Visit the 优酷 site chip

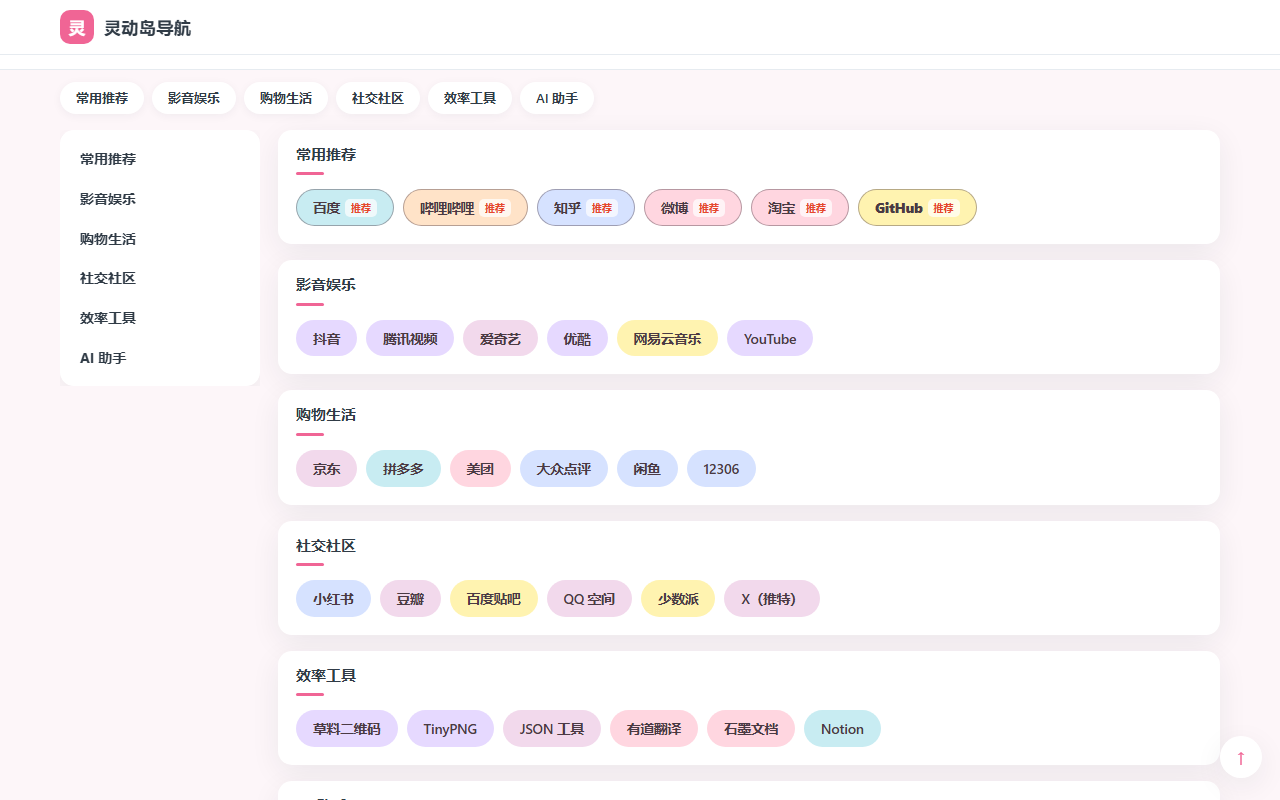(577, 339)
